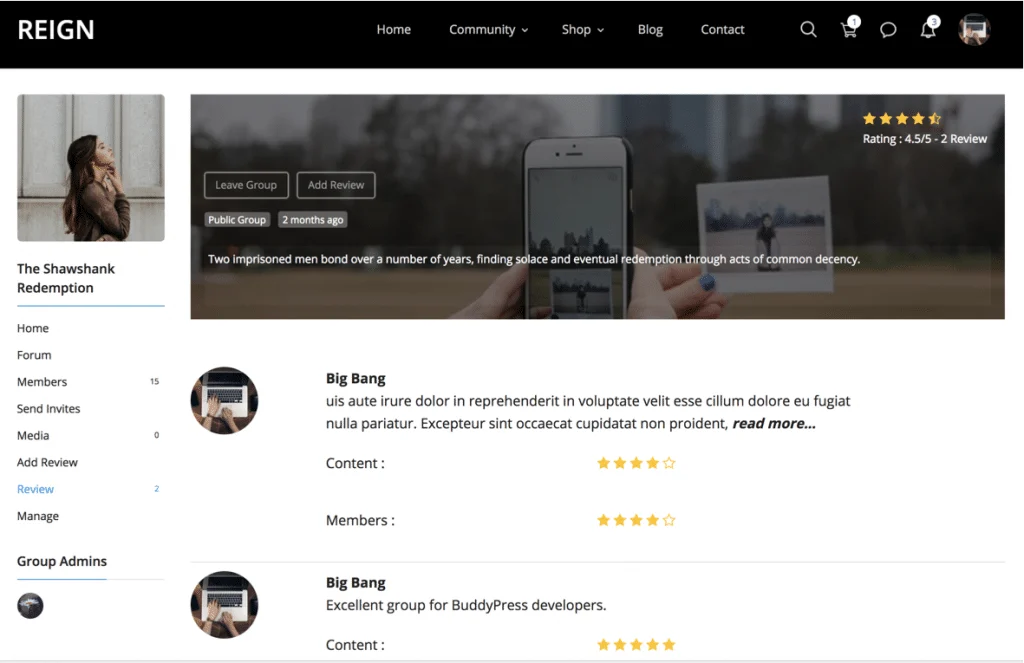This screenshot has height=663, width=1024.
Task: Open the Blog nav item
Action: 650,29
